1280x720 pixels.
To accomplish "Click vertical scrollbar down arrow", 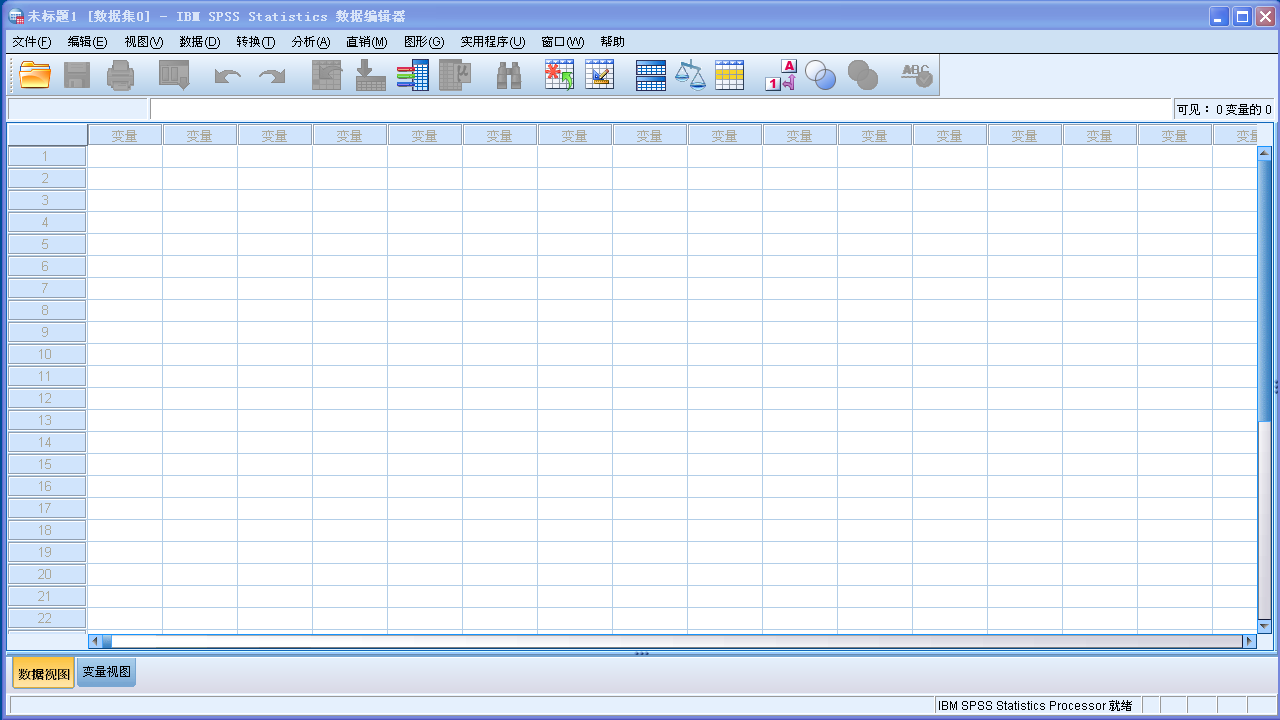I will (x=1264, y=626).
